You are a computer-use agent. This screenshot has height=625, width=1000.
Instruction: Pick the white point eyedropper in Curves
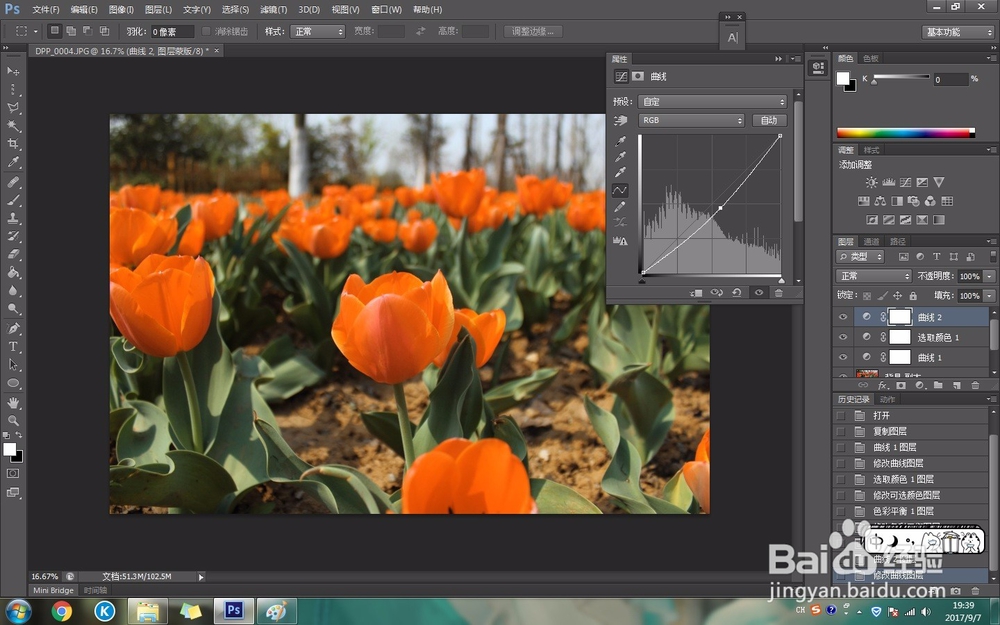click(620, 172)
